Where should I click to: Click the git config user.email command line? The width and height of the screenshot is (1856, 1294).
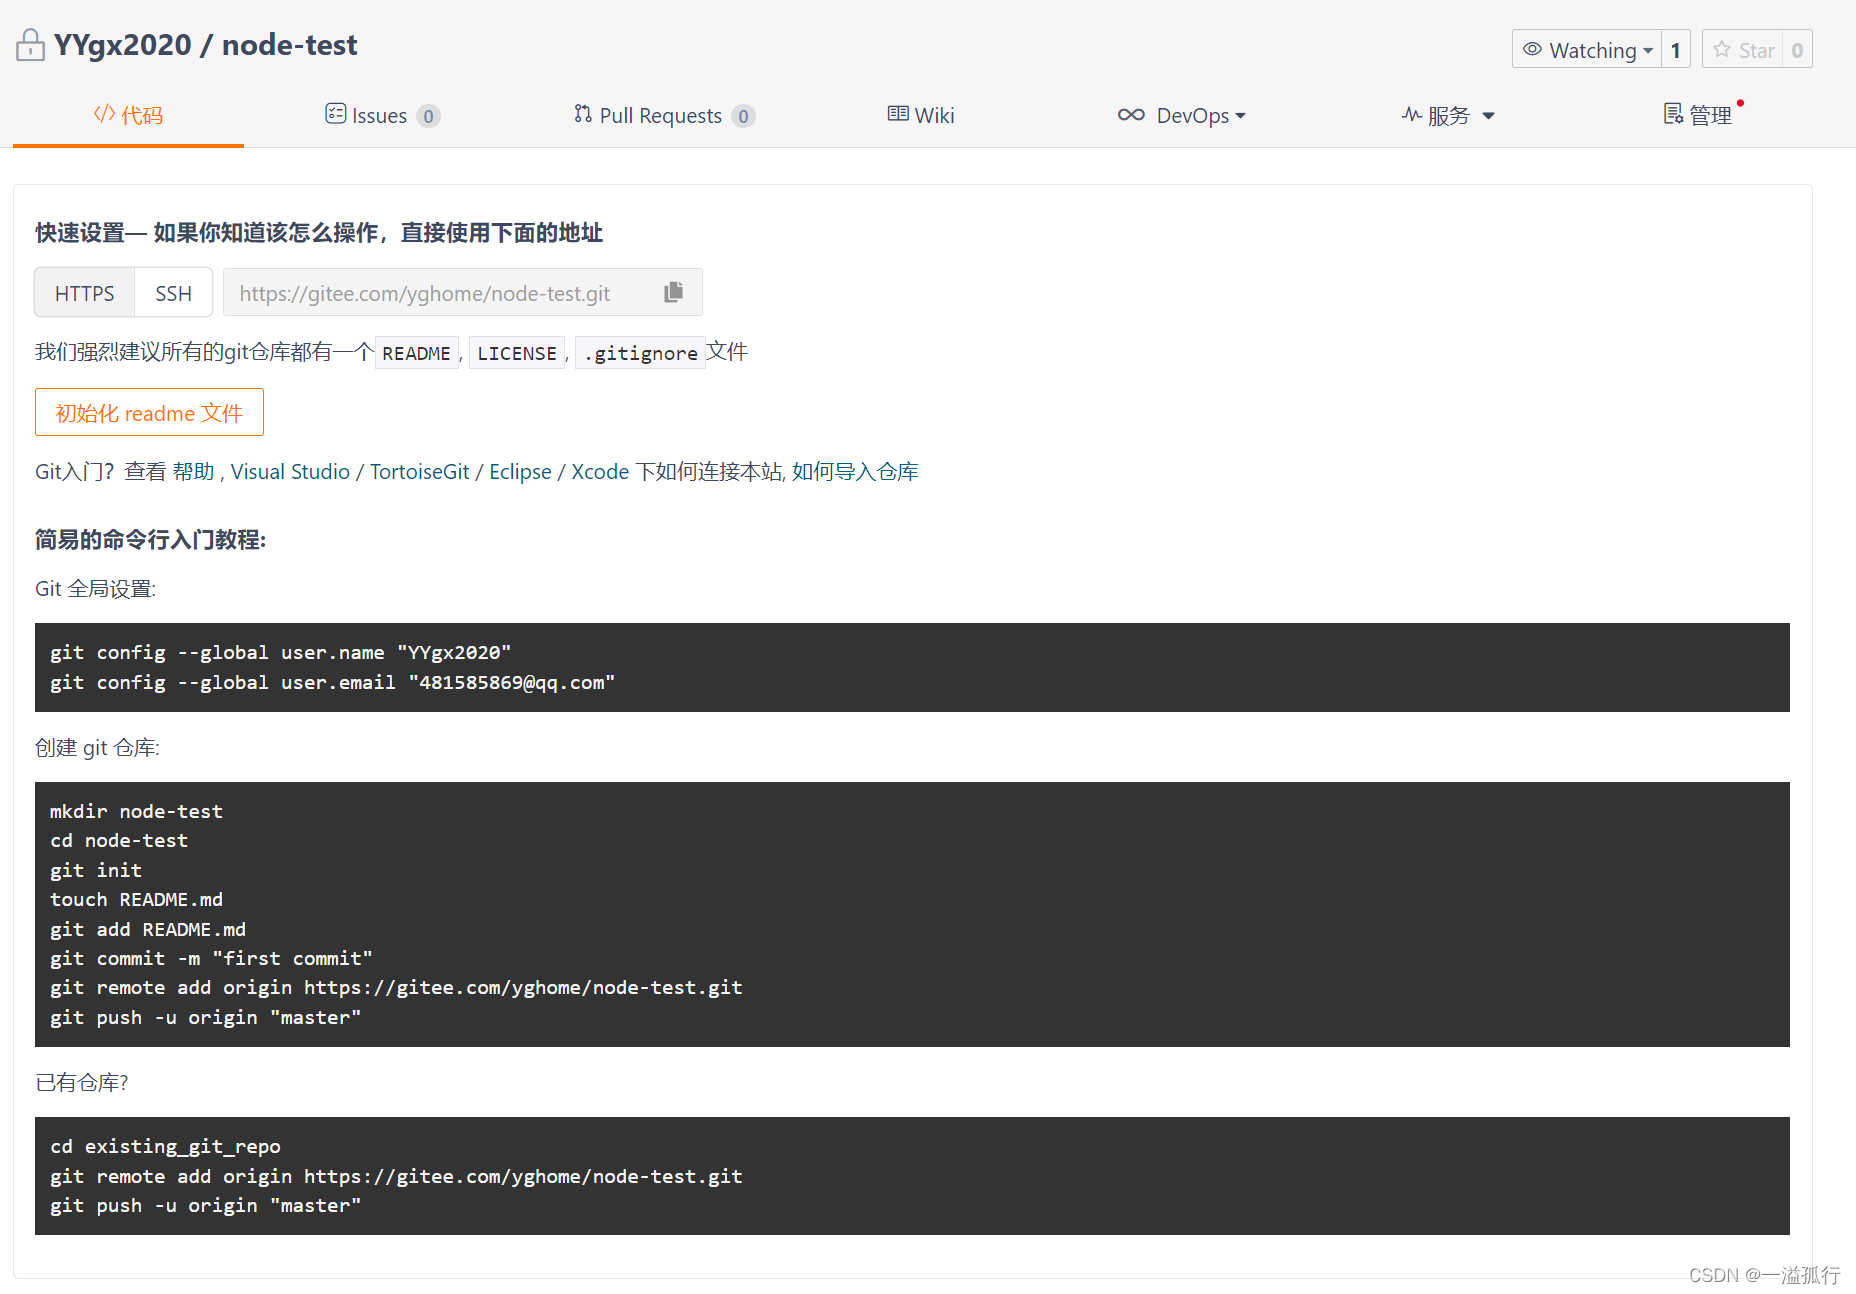coord(332,682)
